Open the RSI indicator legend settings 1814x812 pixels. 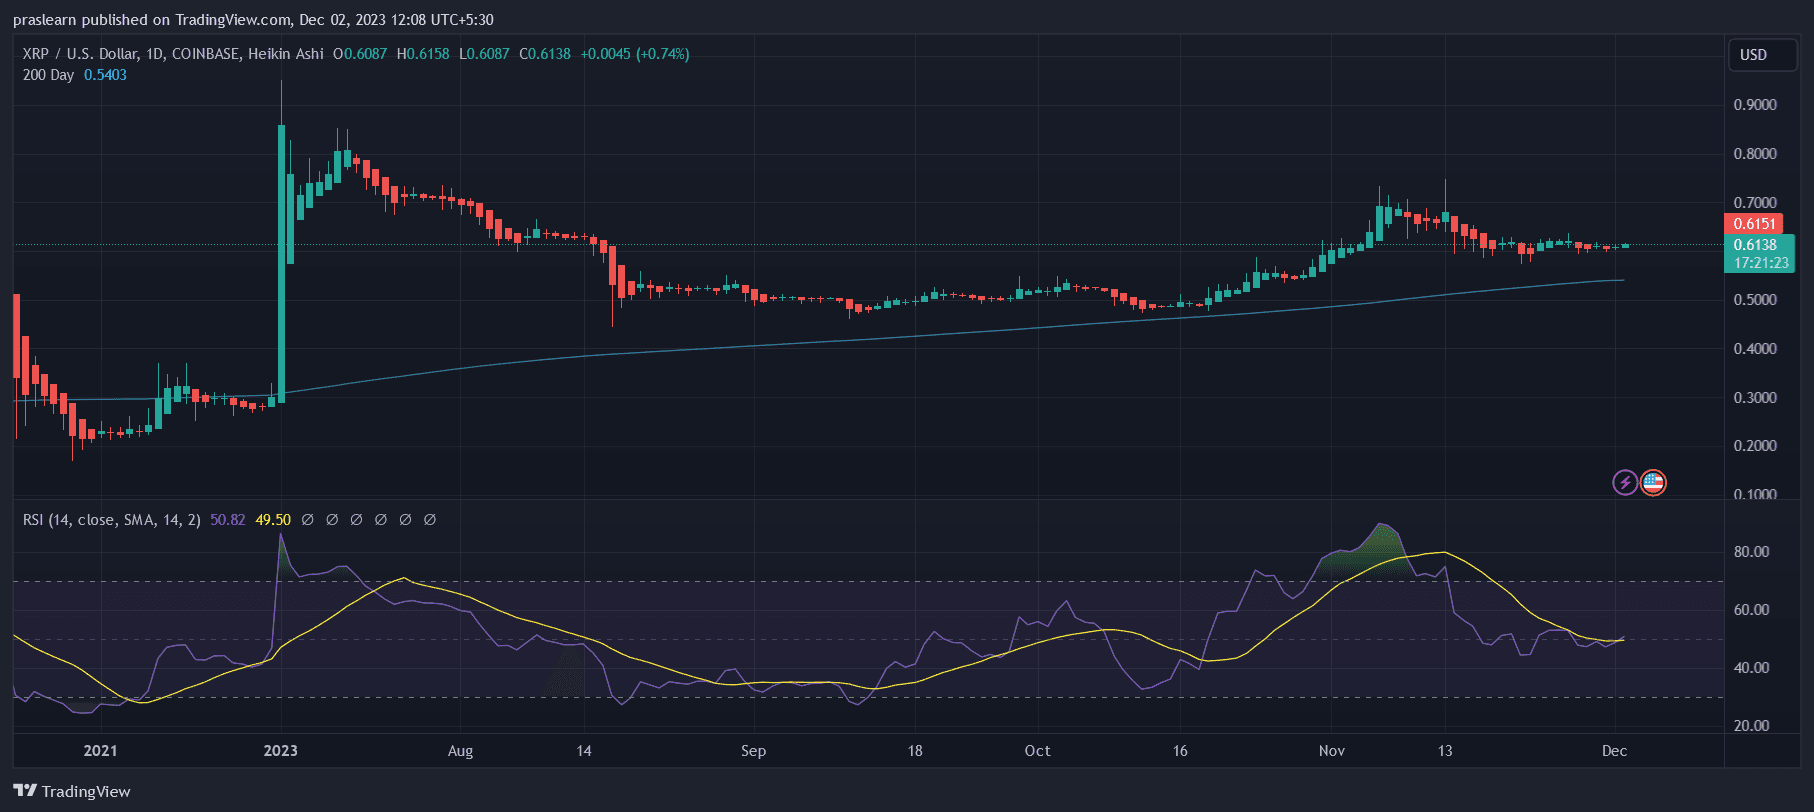111,520
